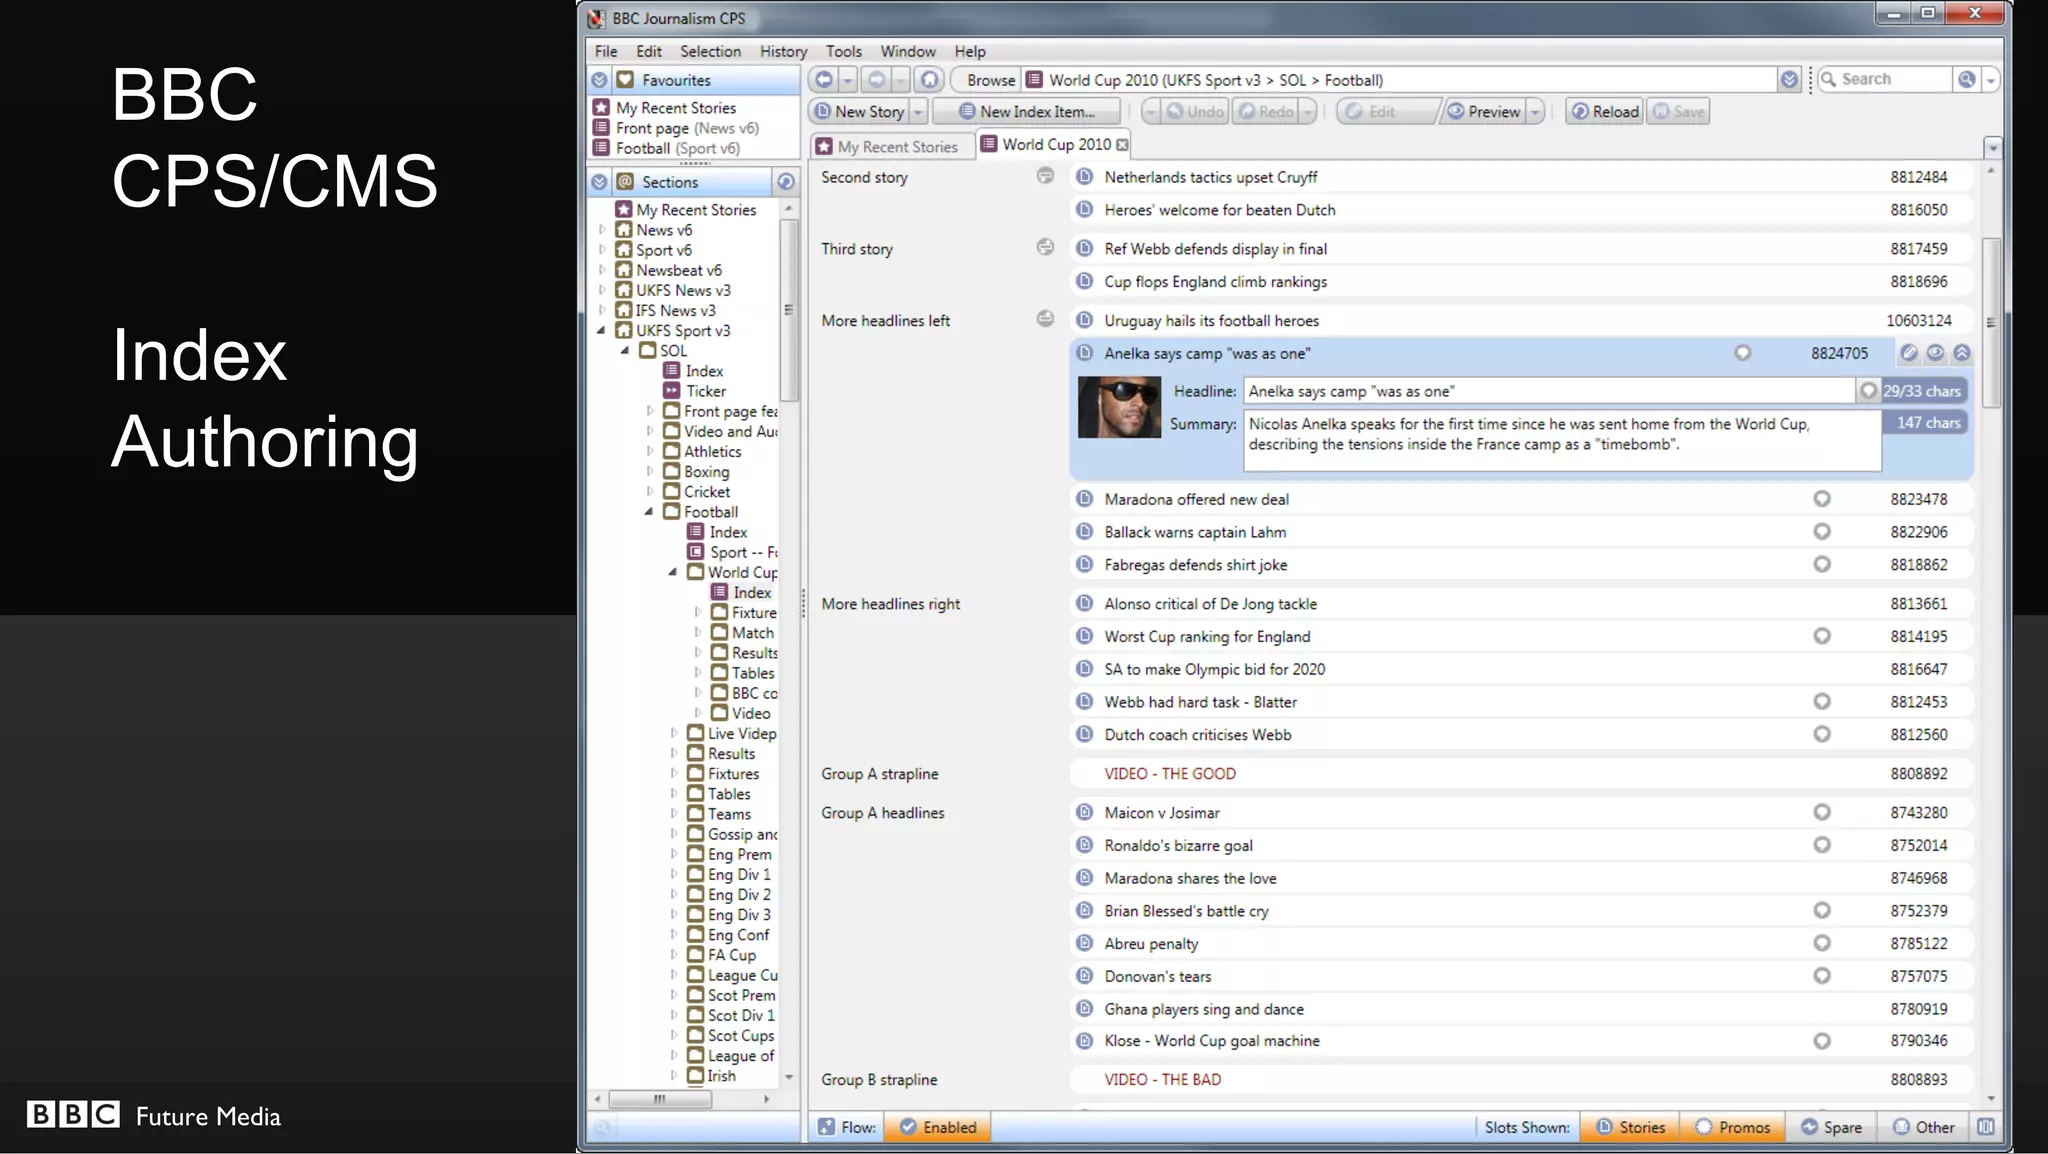2048x1154 pixels.
Task: Toggle Promos slots shown filter
Action: (x=1733, y=1127)
